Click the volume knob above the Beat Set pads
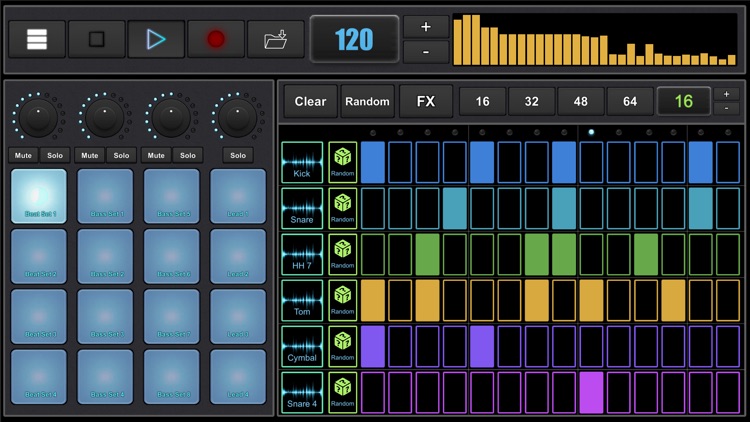The image size is (750, 422). click(x=38, y=117)
